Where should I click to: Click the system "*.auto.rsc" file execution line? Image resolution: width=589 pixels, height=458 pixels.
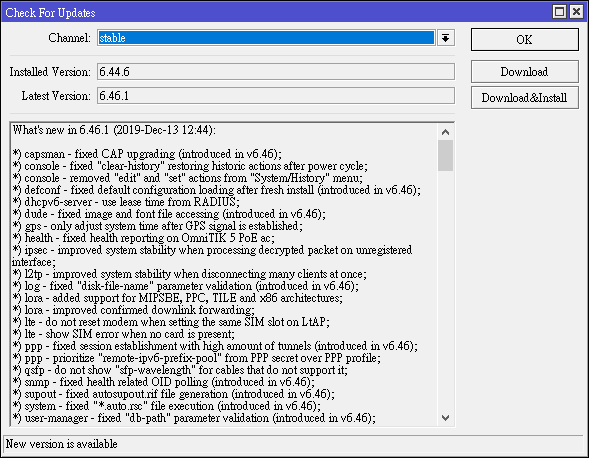(x=167, y=406)
